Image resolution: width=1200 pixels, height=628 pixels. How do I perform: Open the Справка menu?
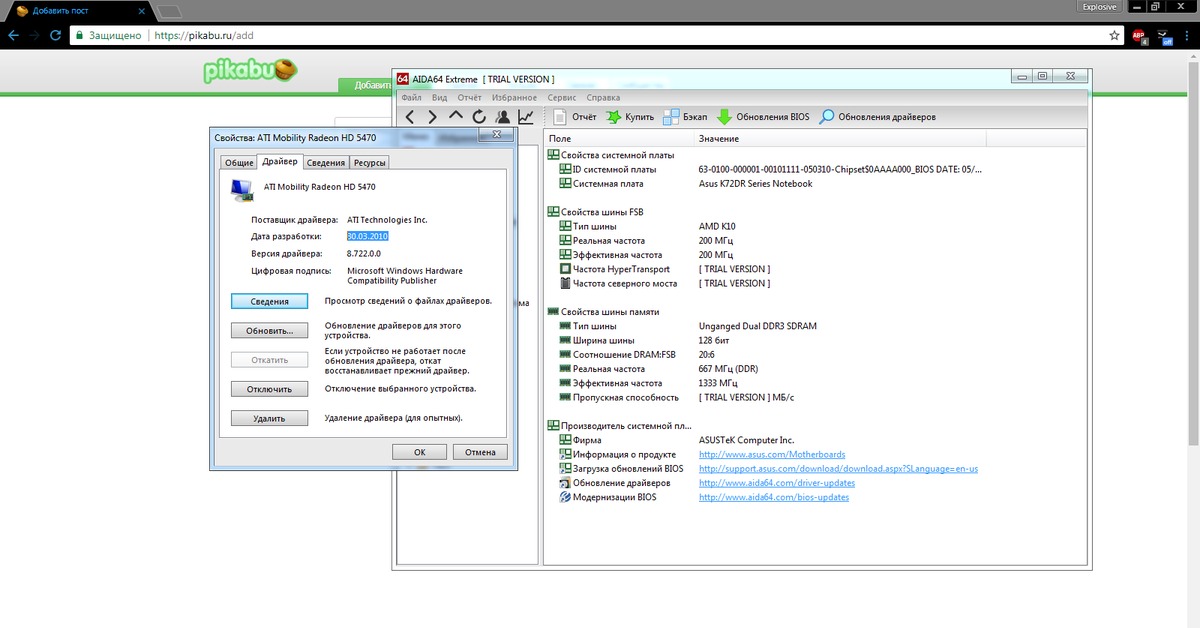[x=603, y=98]
